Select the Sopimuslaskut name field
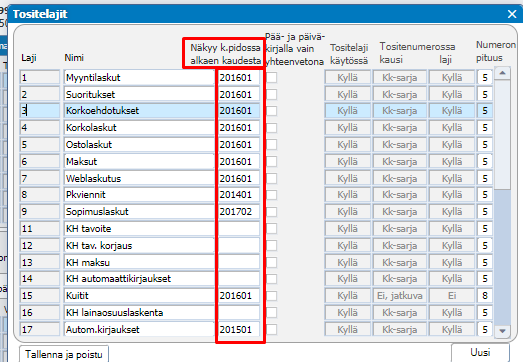 pos(139,212)
